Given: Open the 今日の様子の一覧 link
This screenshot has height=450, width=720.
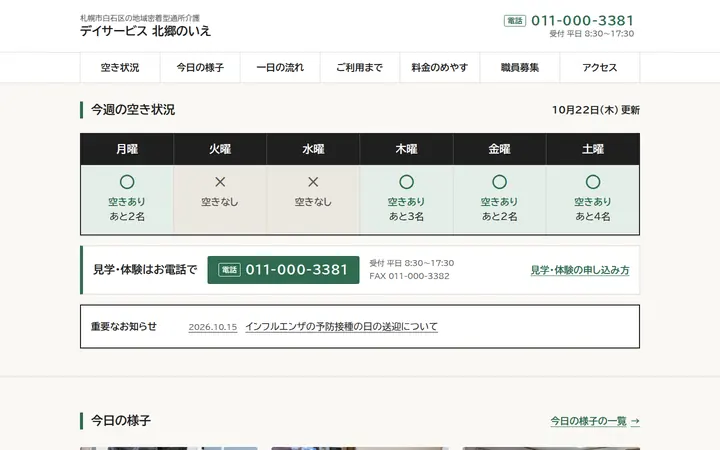Looking at the screenshot, I should [x=588, y=421].
